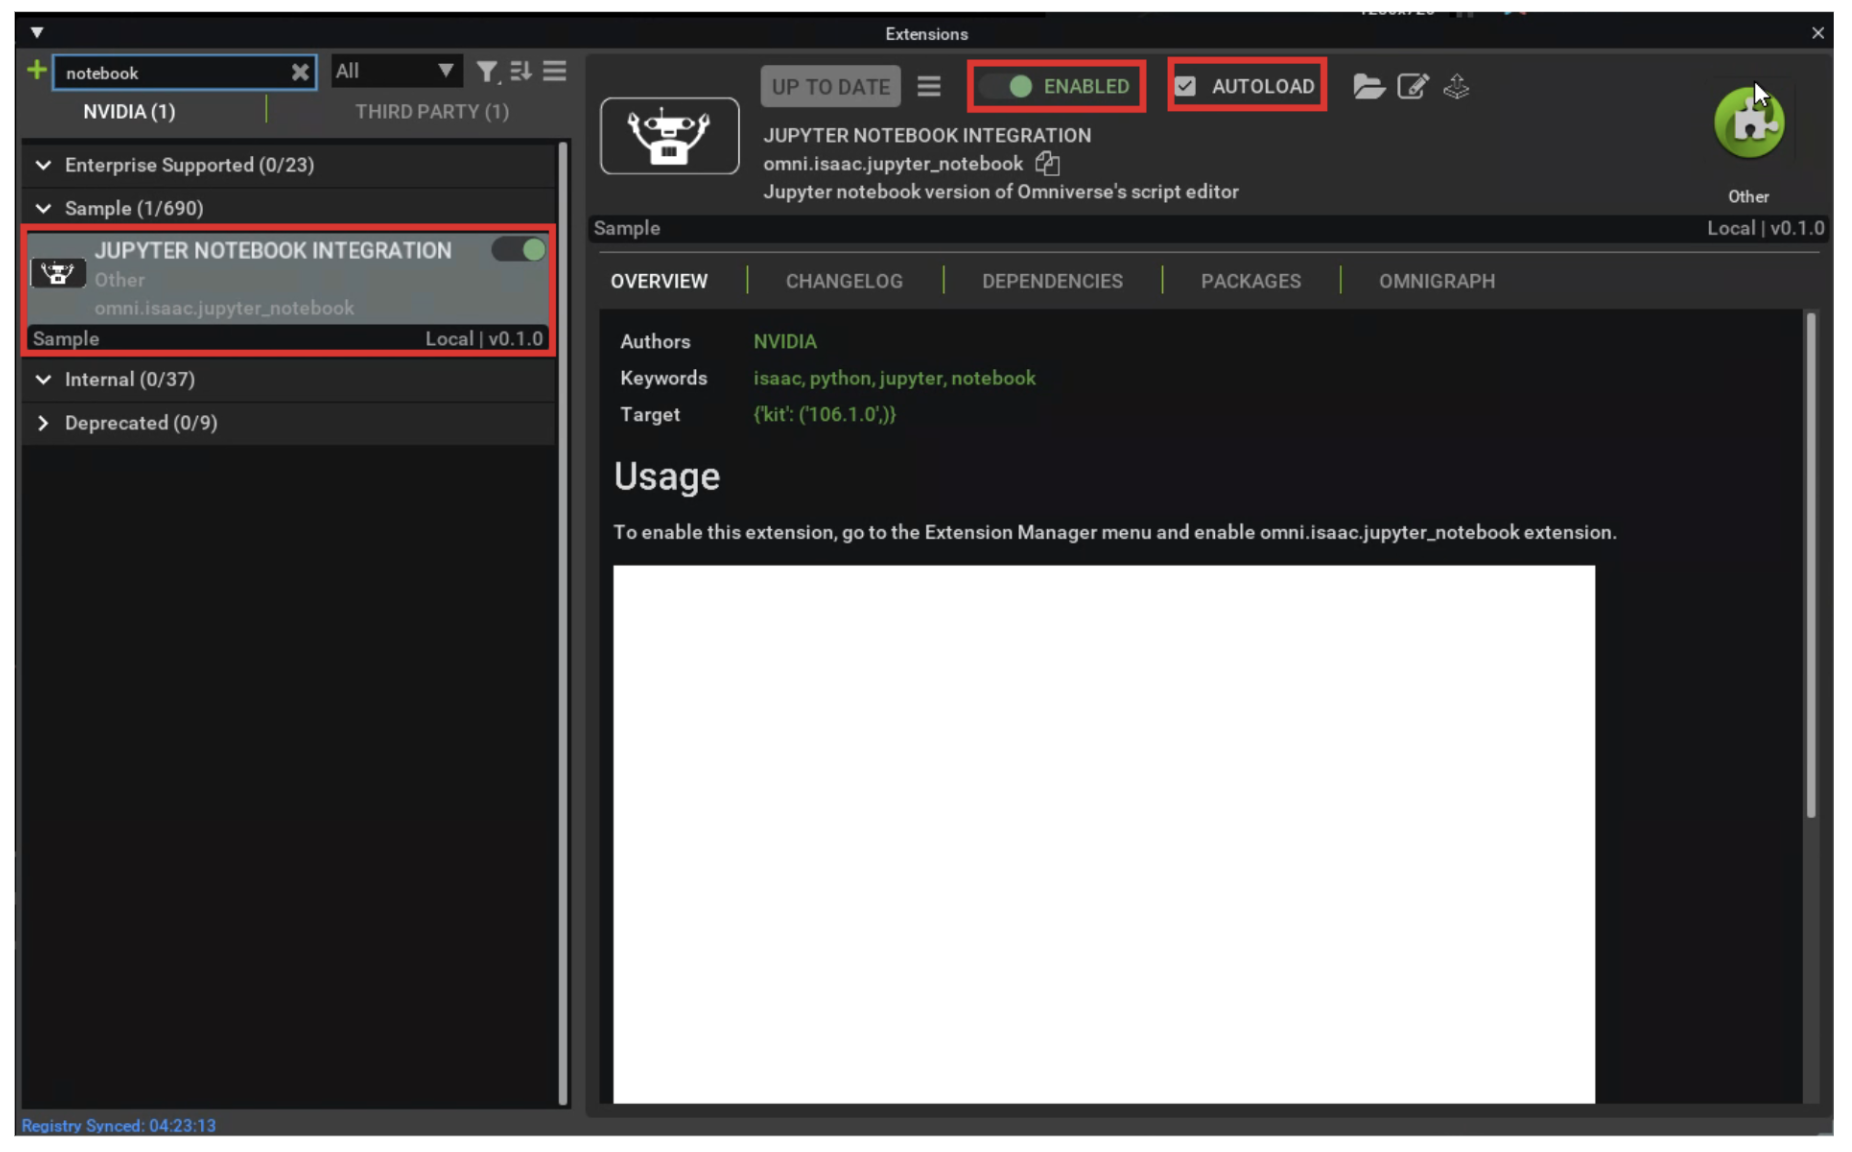Click the Target kit 106.1.0 value
Image resolution: width=1852 pixels, height=1152 pixels.
click(824, 414)
